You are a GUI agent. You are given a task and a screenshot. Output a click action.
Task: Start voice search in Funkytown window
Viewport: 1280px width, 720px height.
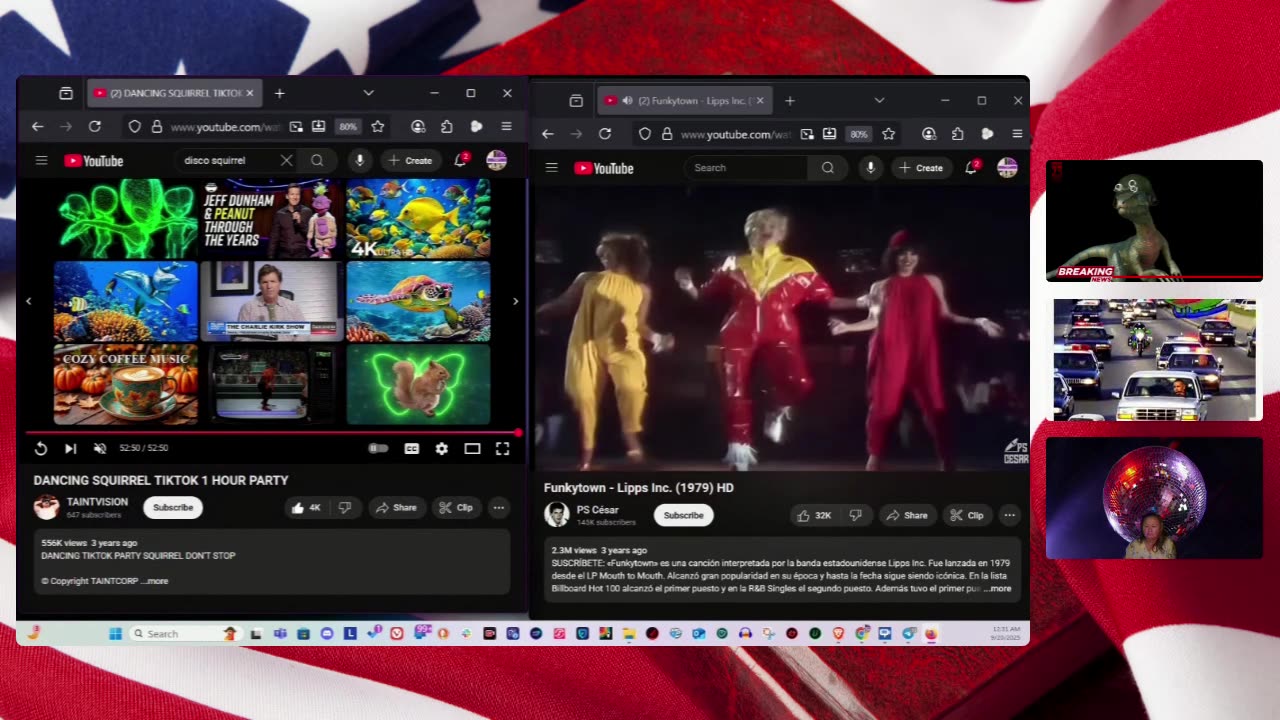tap(871, 168)
